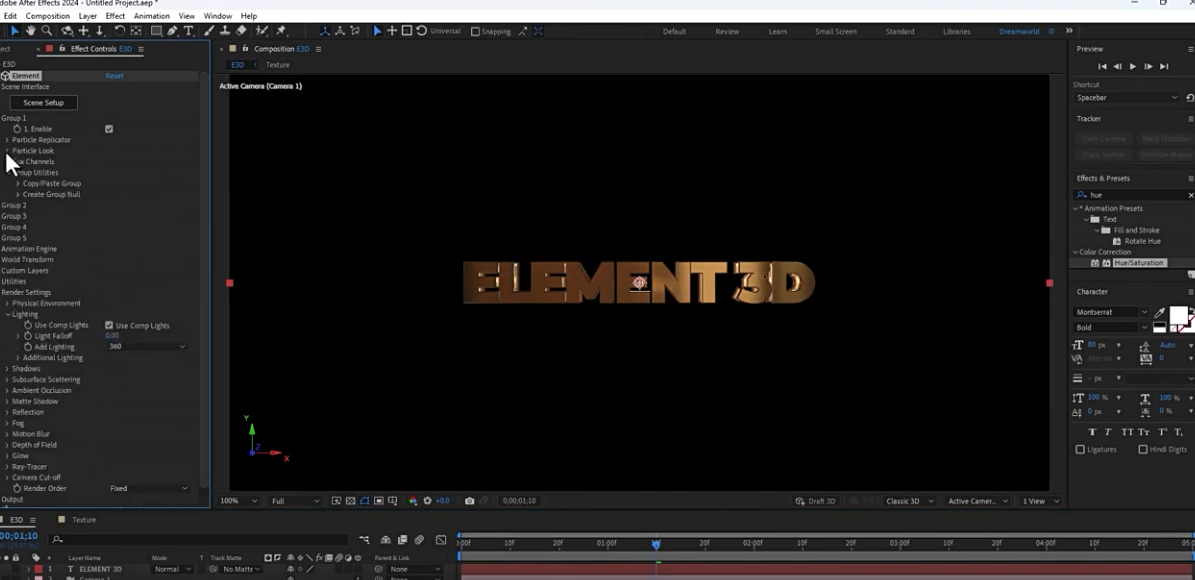
Task: Toggle the Snapping checkbox
Action: tap(476, 31)
